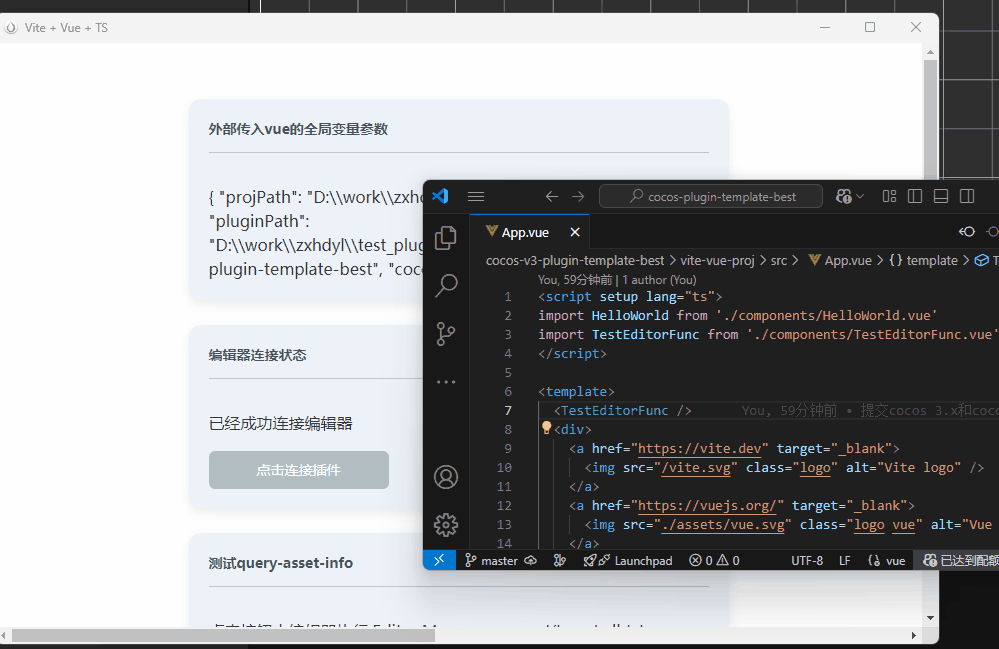Toggle the primary side bar layout button

coord(915,197)
